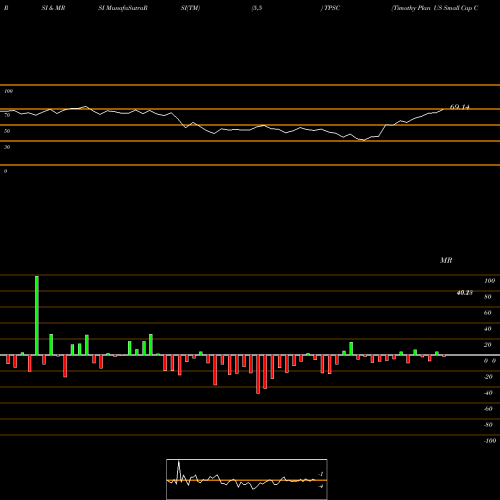Click MR axis label '-100'
This screenshot has width=500, height=500.
[x=490, y=441]
